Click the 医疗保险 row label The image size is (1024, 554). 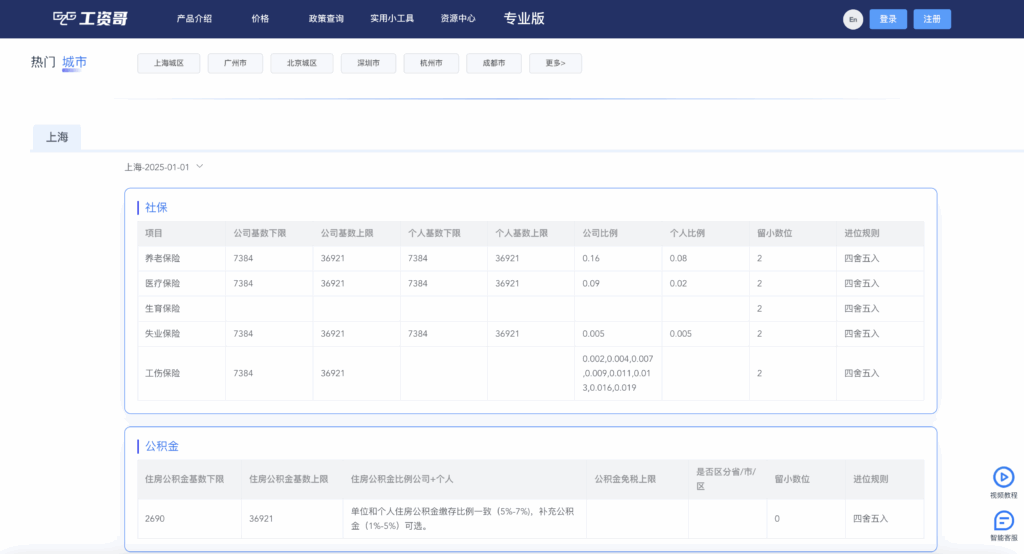click(163, 284)
